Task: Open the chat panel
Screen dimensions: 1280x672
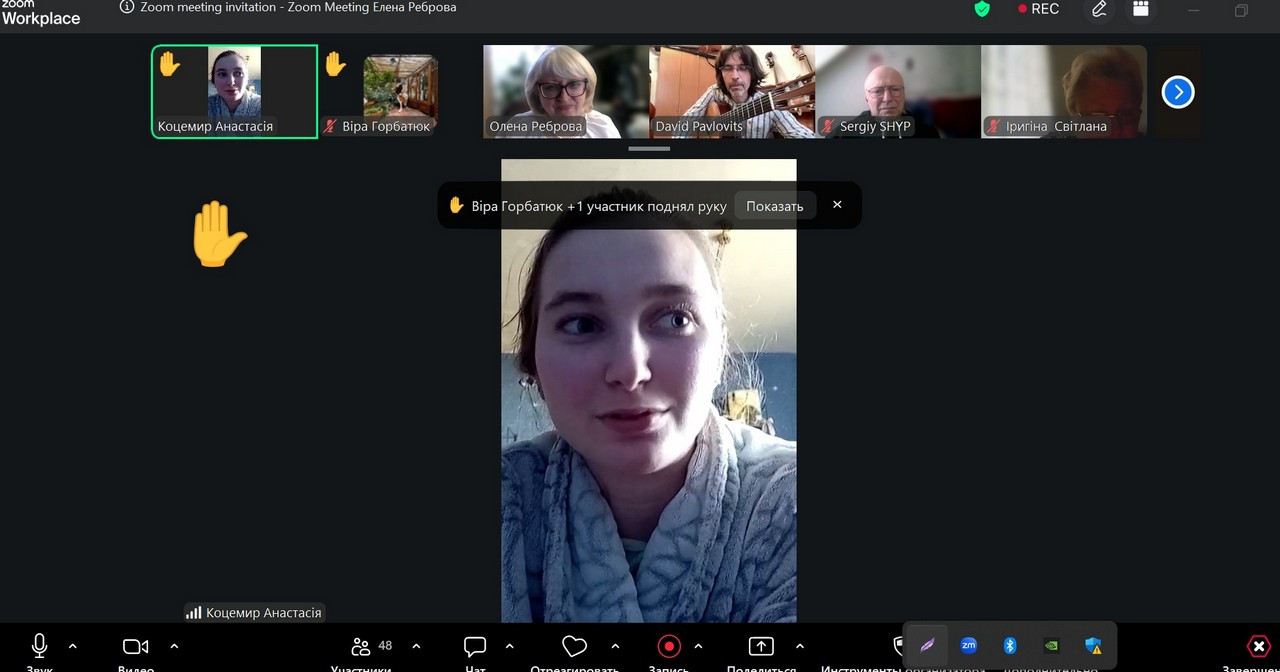Action: pos(475,646)
